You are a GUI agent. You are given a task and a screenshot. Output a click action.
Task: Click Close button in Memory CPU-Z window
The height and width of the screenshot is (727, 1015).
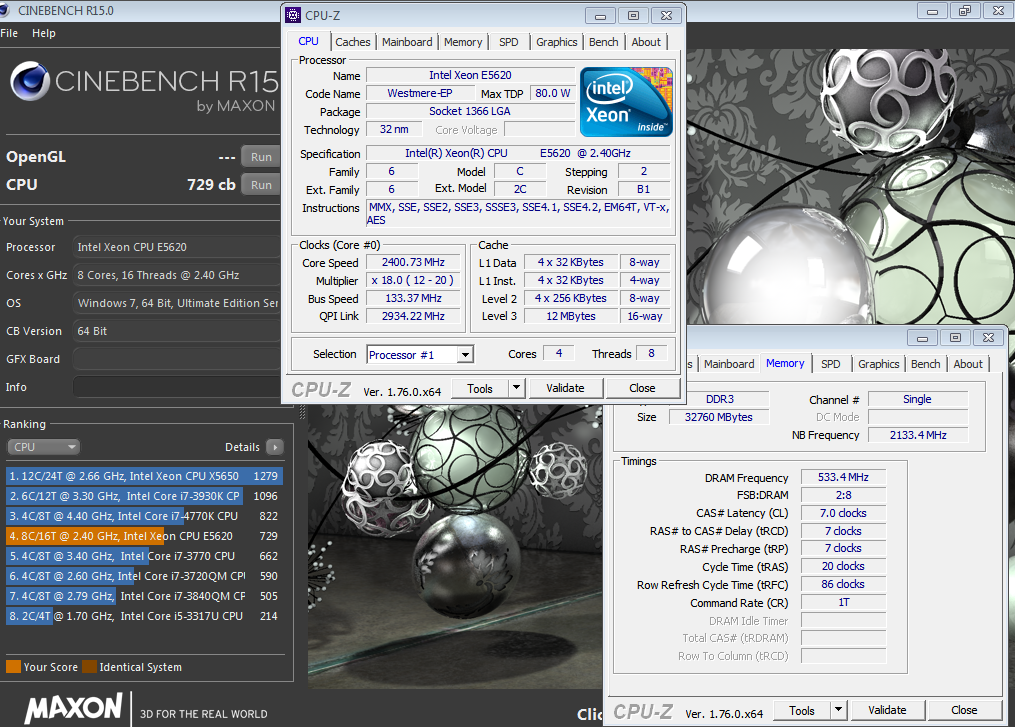tap(964, 710)
